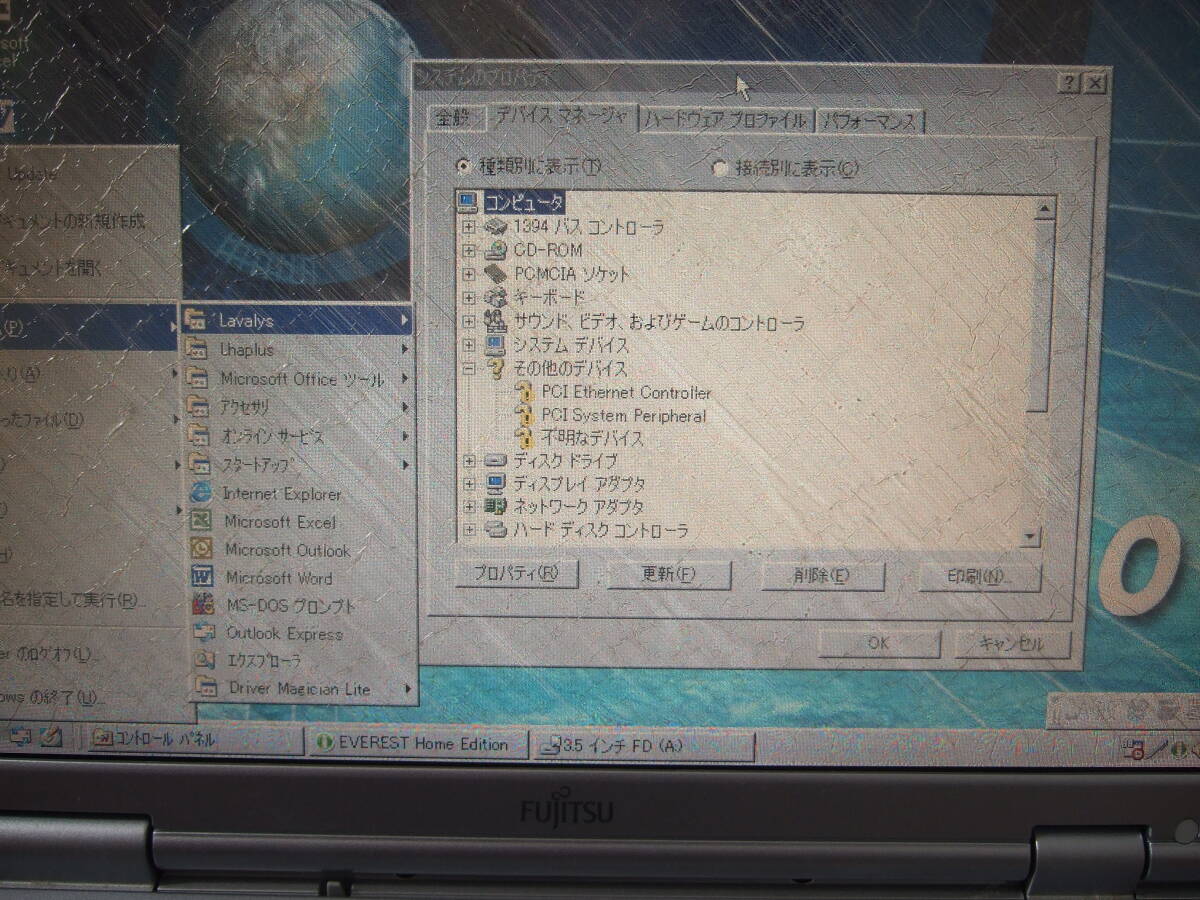1200x900 pixels.
Task: Click the PCMCIA socket device icon
Action: [496, 274]
